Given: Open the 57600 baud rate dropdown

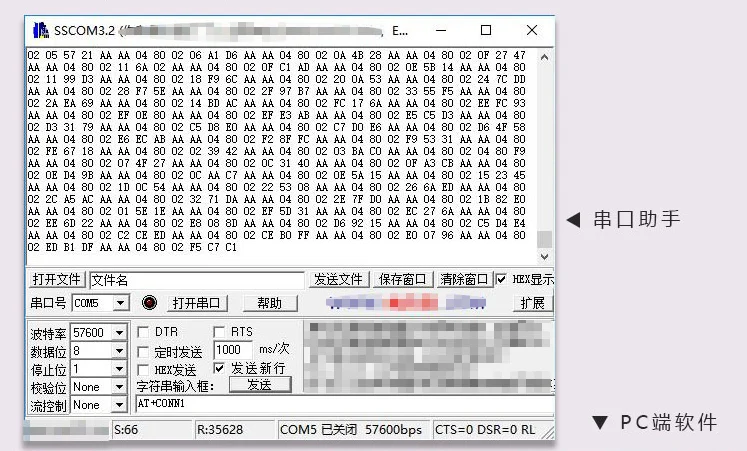Looking at the screenshot, I should (x=120, y=332).
